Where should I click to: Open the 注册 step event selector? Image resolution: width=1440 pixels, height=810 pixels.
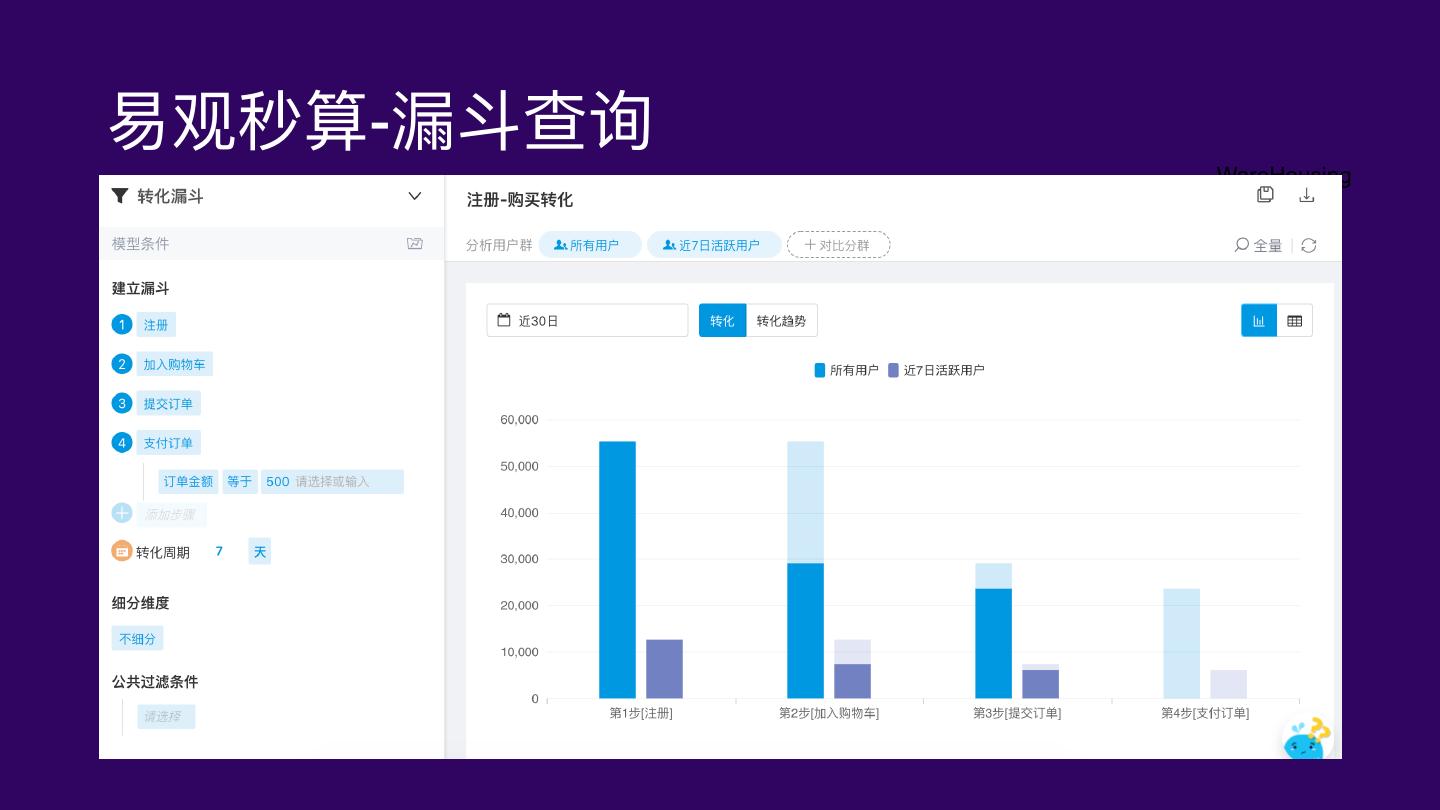pos(156,324)
